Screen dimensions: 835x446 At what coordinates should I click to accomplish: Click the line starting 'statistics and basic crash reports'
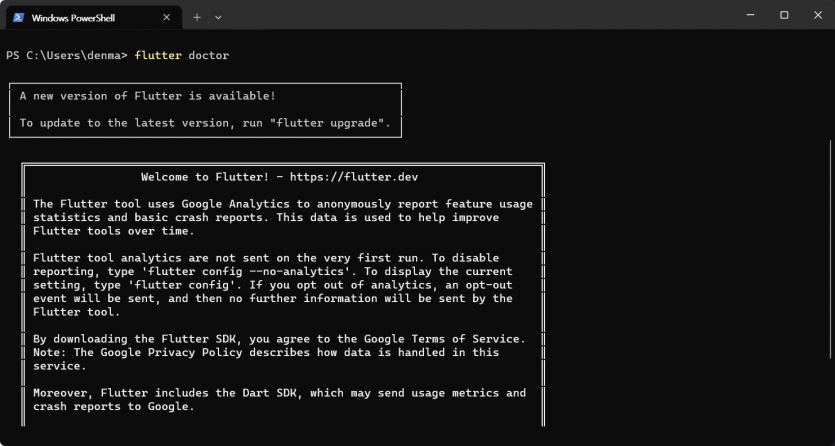tap(266, 217)
